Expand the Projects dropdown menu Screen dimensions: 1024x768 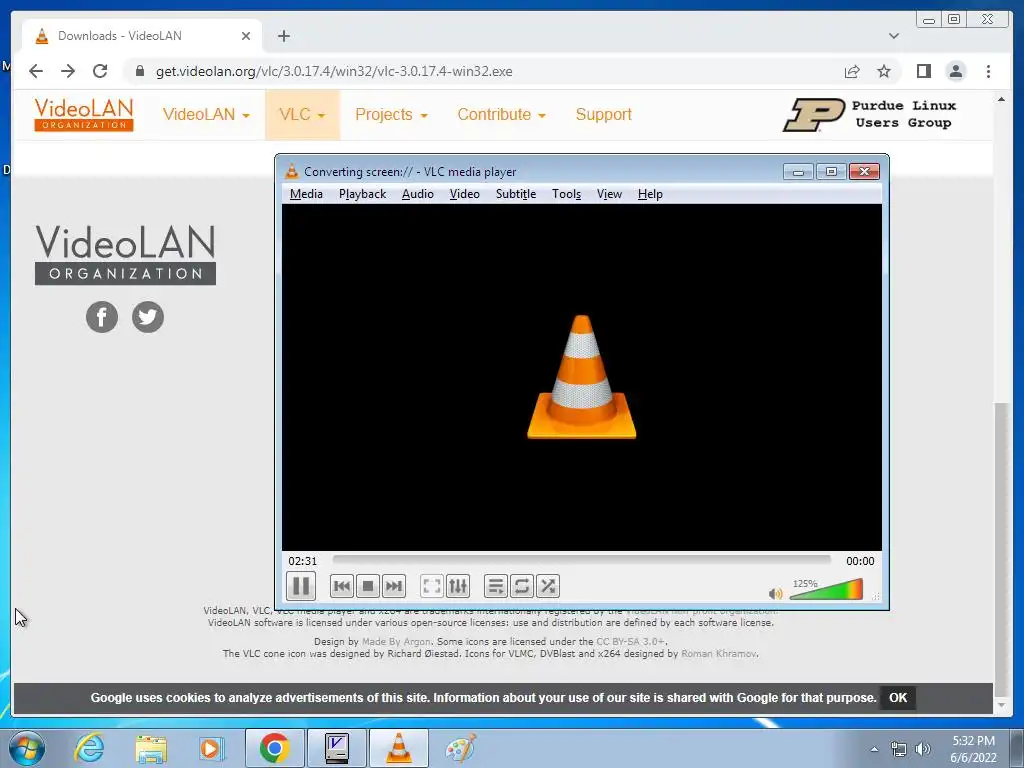(391, 114)
